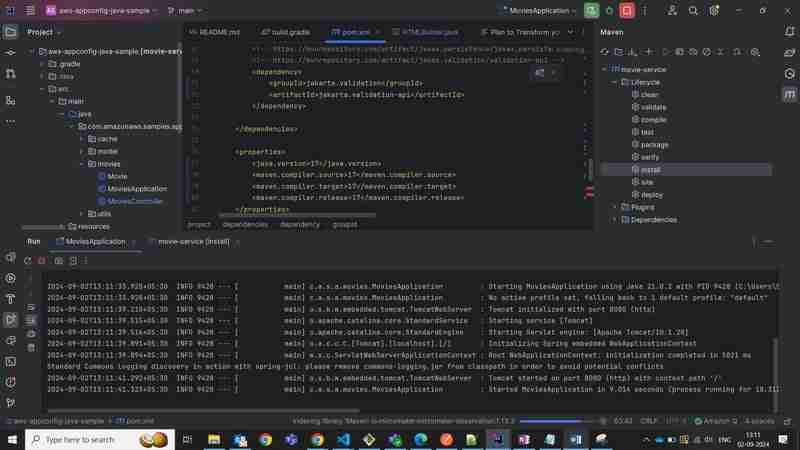Open the main hamburger menu
Screen dimensions: 800x450
(x=30, y=10)
